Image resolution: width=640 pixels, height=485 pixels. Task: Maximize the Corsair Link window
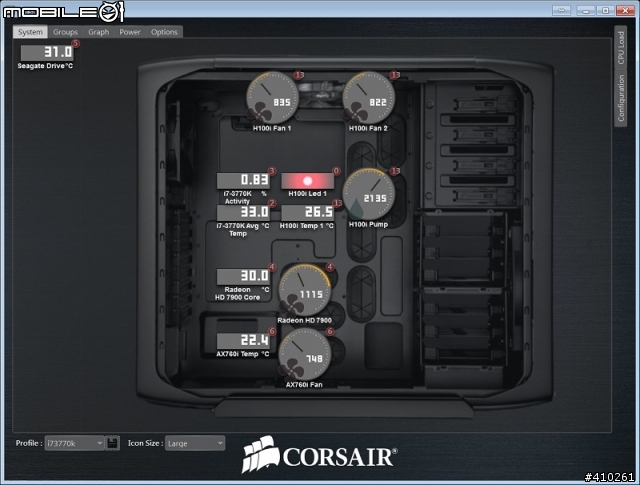pyautogui.click(x=606, y=10)
